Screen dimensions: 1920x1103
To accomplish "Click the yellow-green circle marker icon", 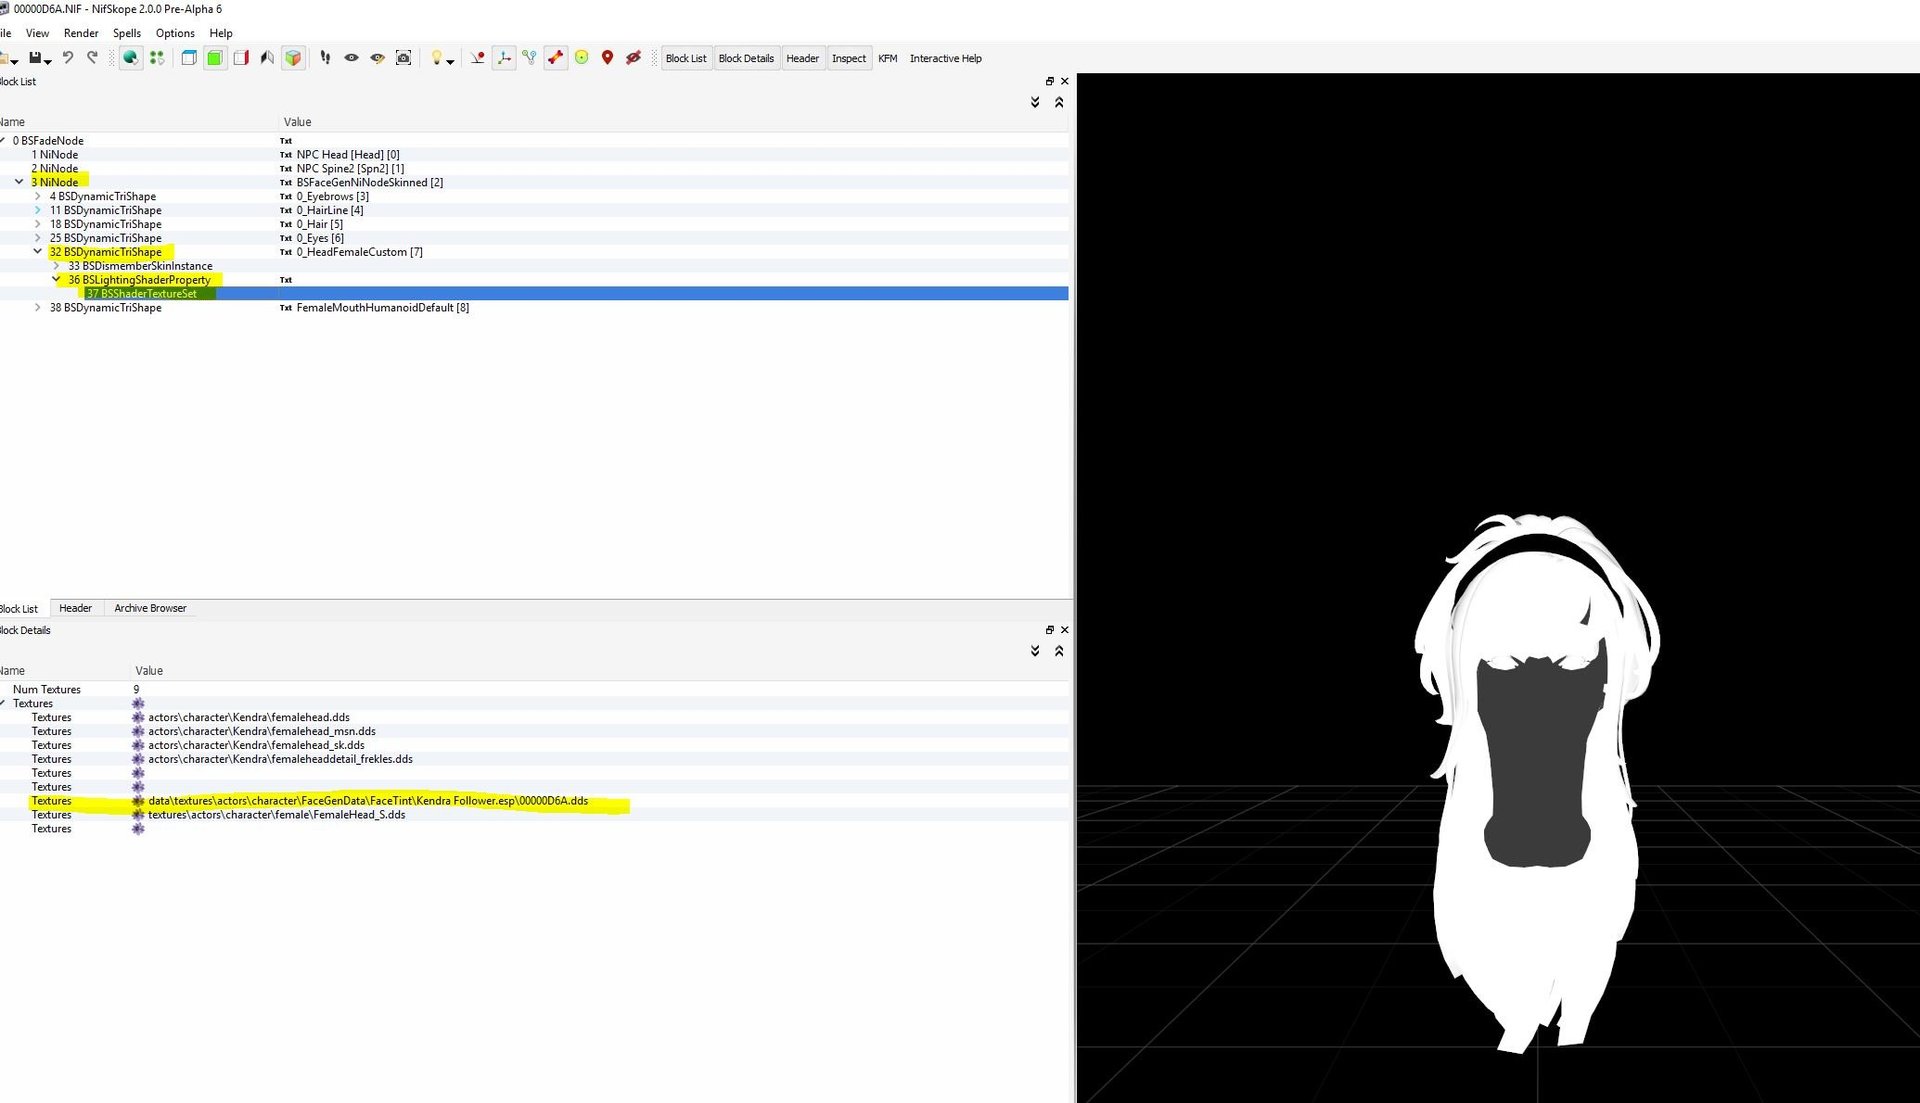I will click(581, 58).
